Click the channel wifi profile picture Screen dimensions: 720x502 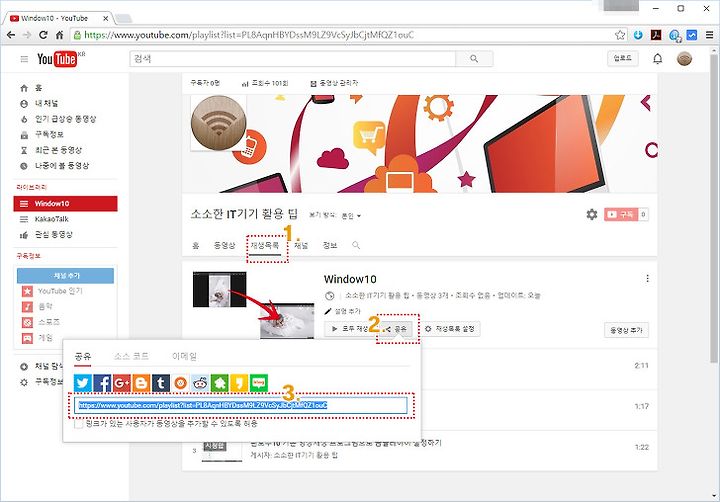219,123
